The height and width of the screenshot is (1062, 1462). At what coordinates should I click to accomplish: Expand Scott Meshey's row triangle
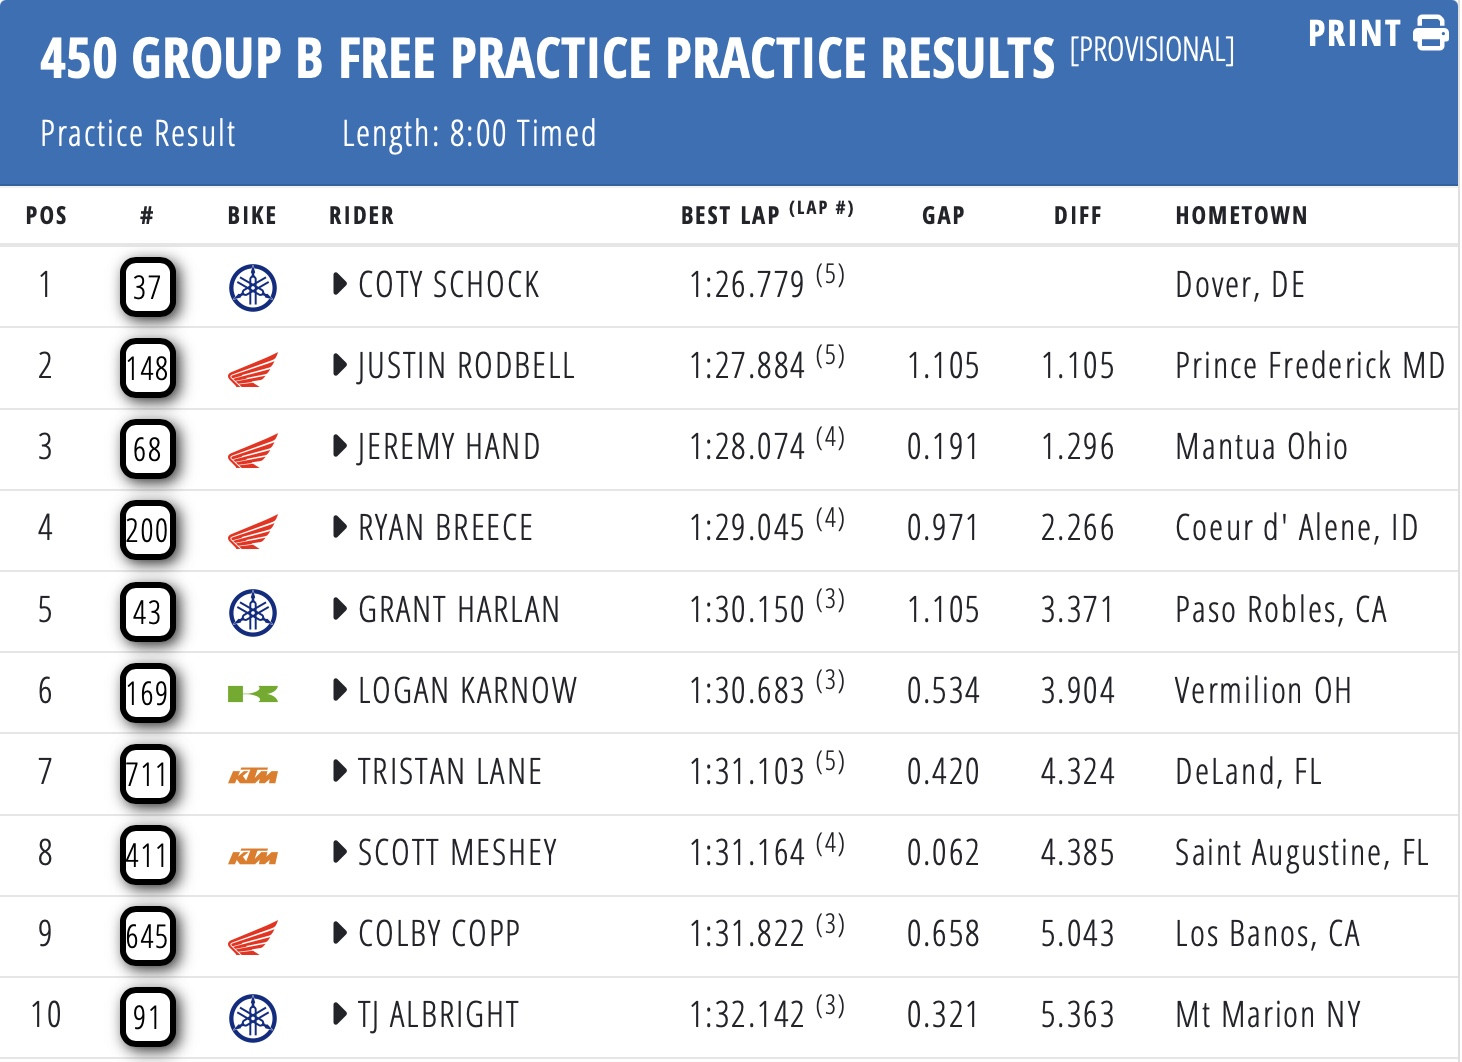pos(340,853)
